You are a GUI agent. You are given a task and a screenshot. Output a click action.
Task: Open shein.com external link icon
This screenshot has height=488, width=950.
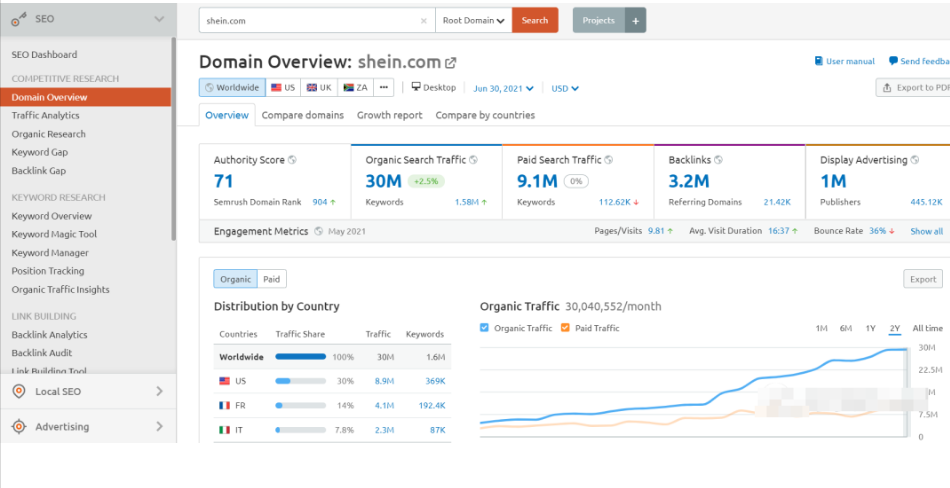click(x=451, y=62)
